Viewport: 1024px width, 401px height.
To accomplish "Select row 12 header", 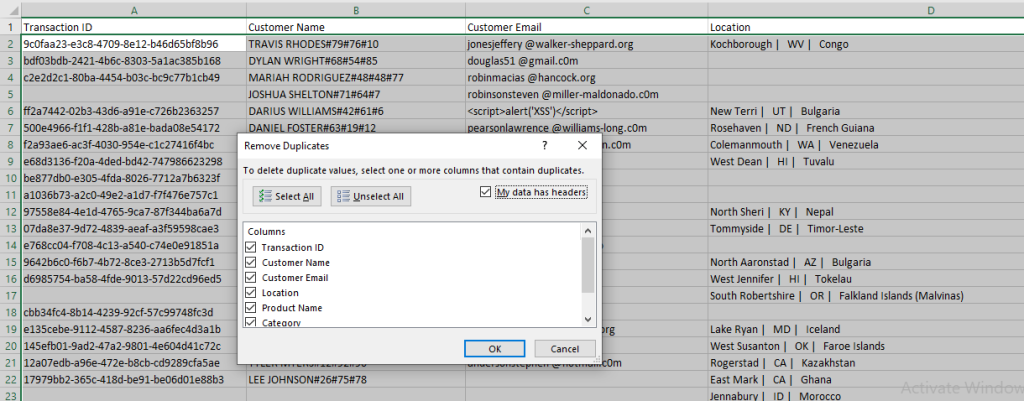I will click(10, 212).
